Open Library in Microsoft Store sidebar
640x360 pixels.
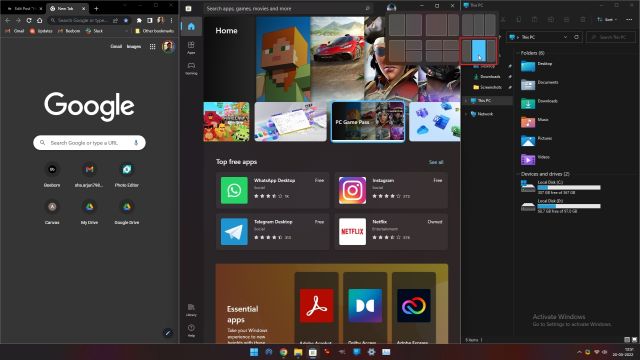(x=191, y=310)
